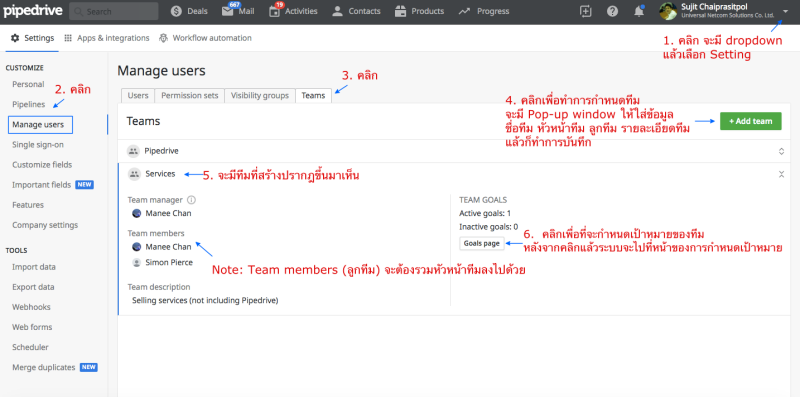This screenshot has width=800, height=397.
Task: Select Manage users in sidebar
Action: 40,125
